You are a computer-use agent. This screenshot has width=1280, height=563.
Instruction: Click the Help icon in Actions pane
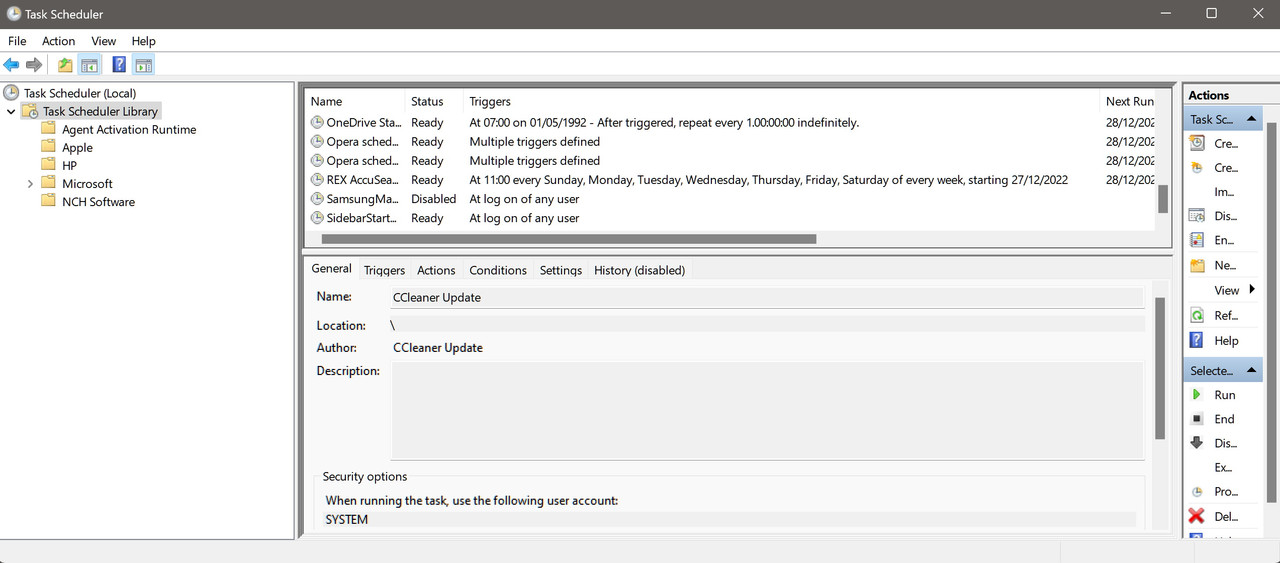[x=1197, y=340]
